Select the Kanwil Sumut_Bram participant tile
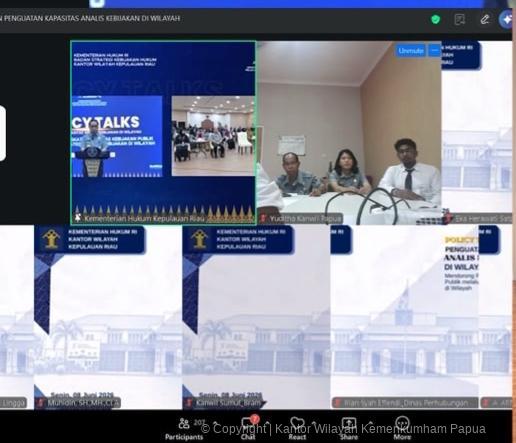Viewport: 516px width, 443px height. click(x=256, y=317)
